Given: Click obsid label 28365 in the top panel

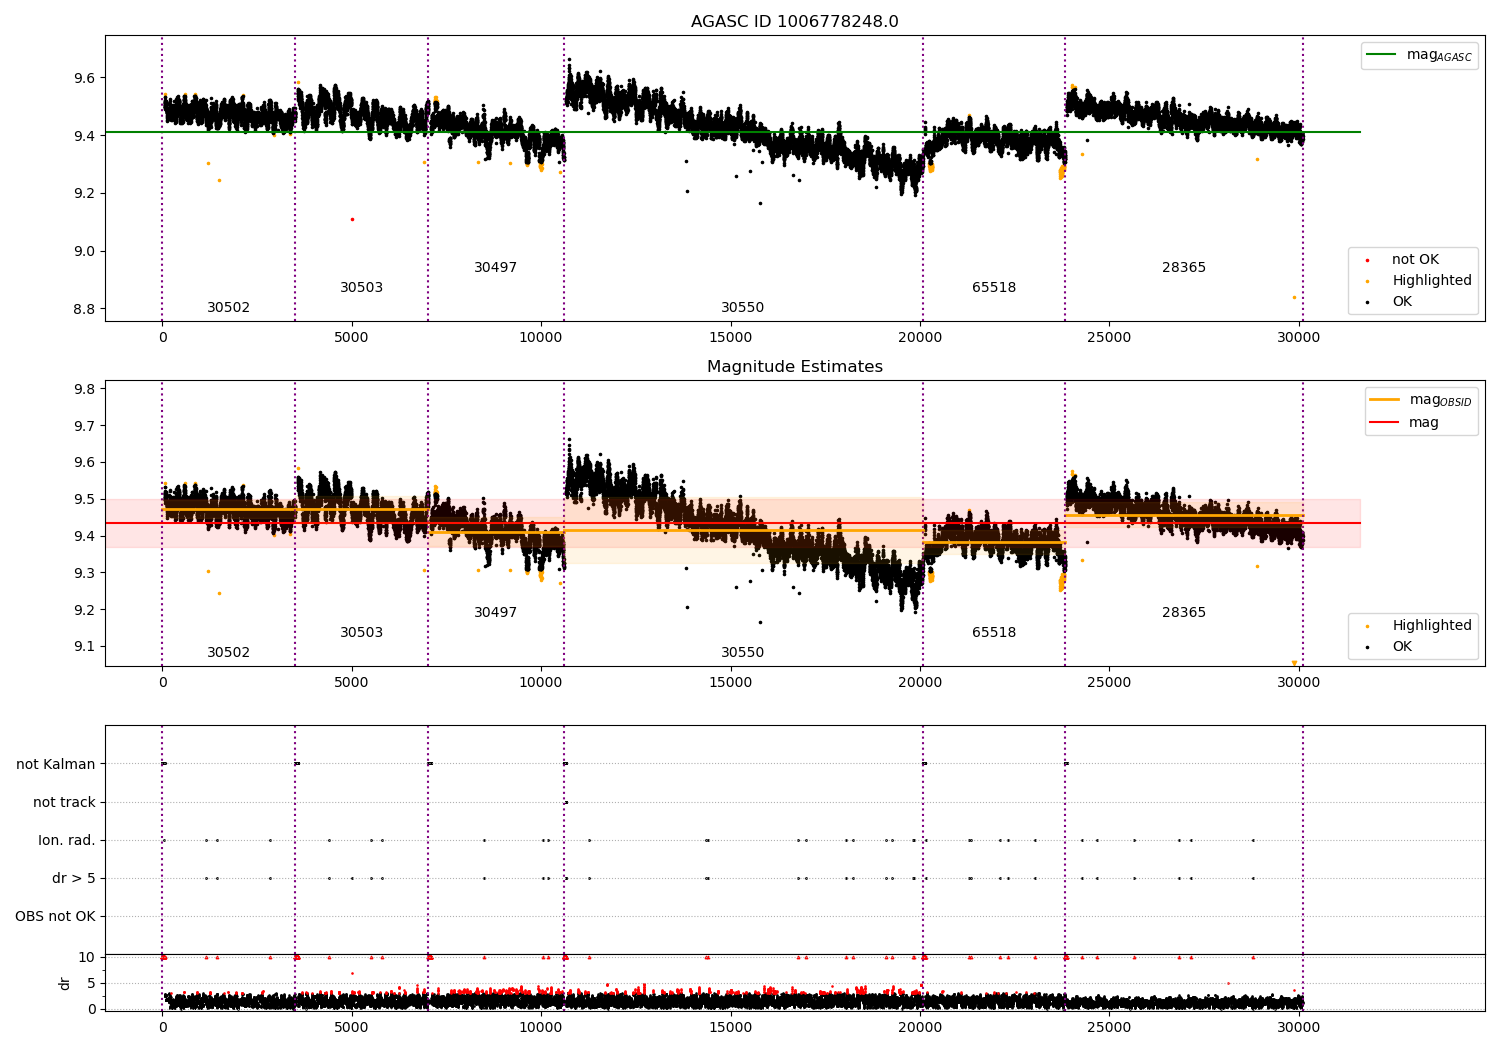Looking at the screenshot, I should [1184, 268].
